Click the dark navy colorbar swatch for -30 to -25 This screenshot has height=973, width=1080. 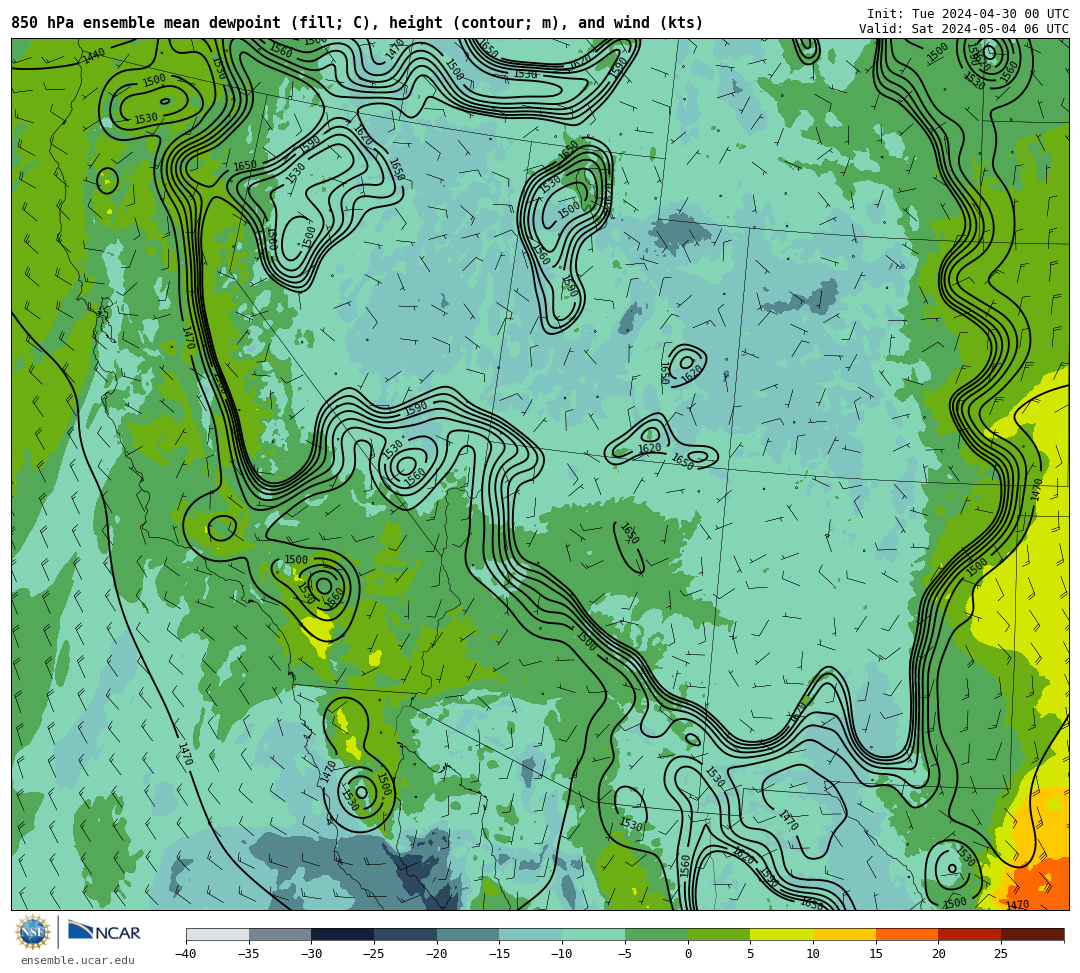(342, 934)
